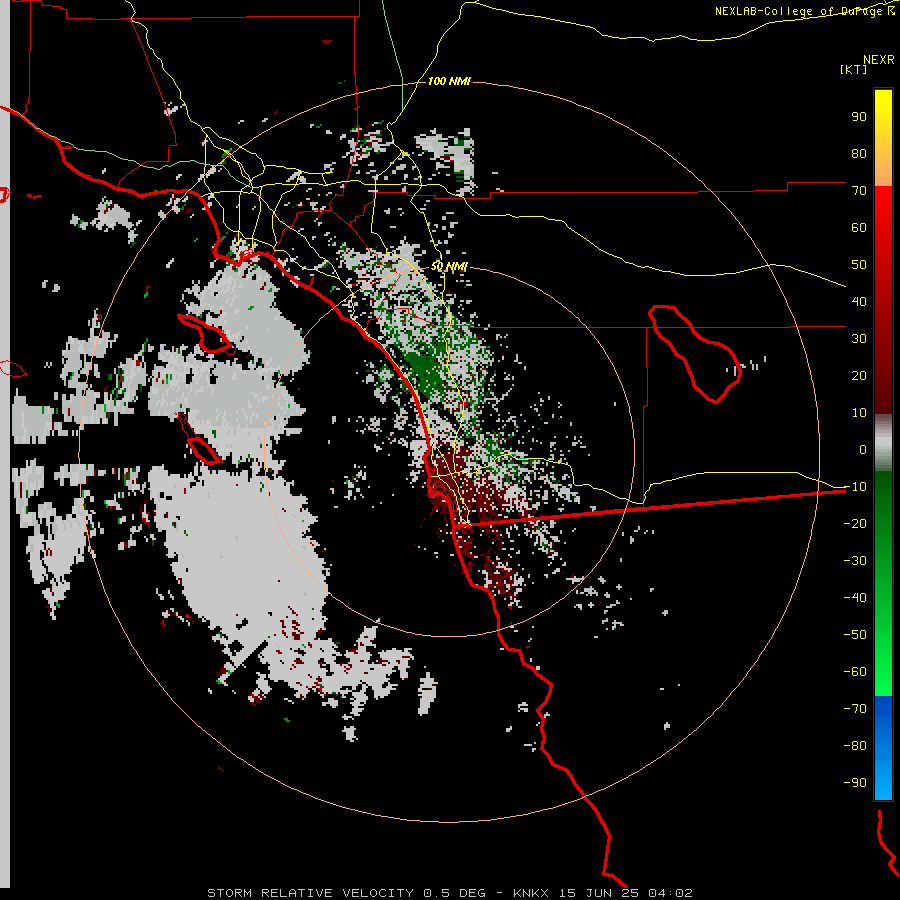Click the -60 value on the velocity scale
This screenshot has width=900, height=900.
pos(855,672)
